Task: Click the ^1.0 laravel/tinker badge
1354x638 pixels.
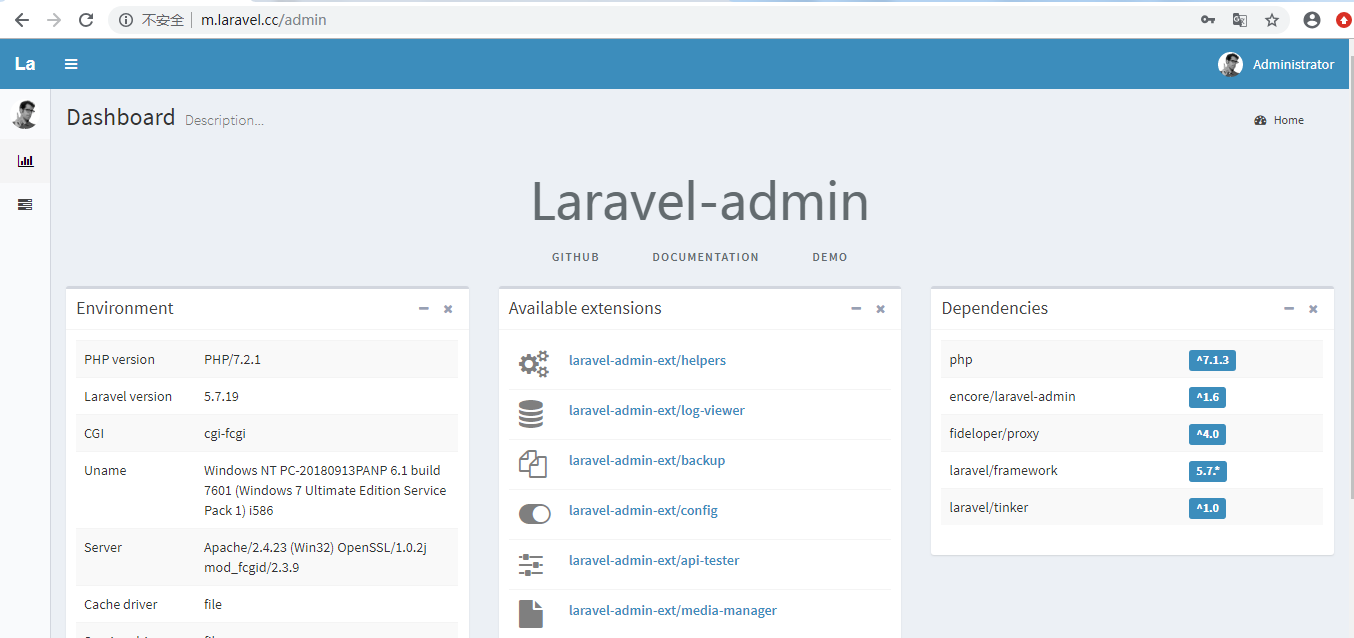Action: click(x=1207, y=508)
